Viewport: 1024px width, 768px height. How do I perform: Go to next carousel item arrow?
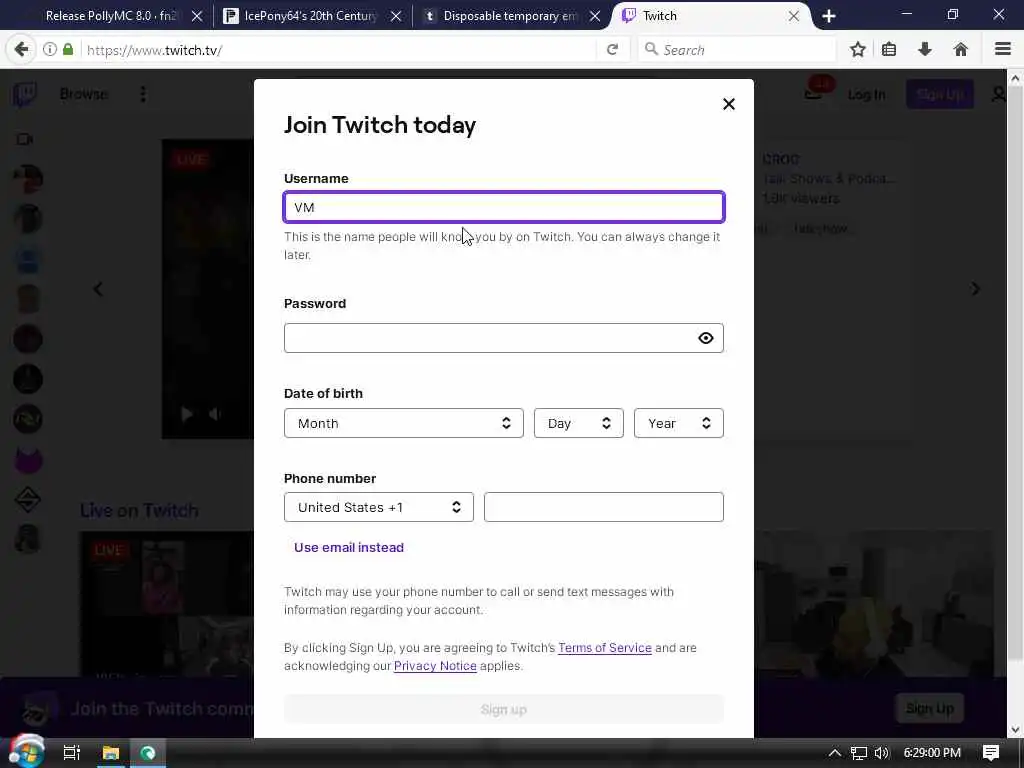[975, 289]
